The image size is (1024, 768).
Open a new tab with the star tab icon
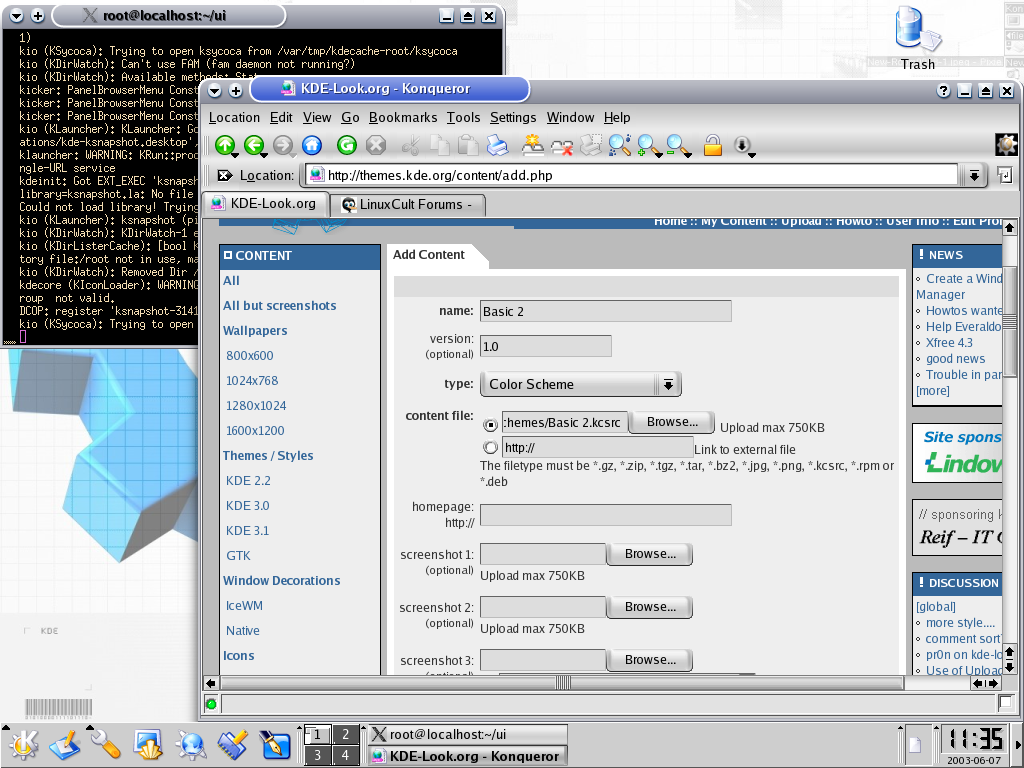tap(533, 145)
